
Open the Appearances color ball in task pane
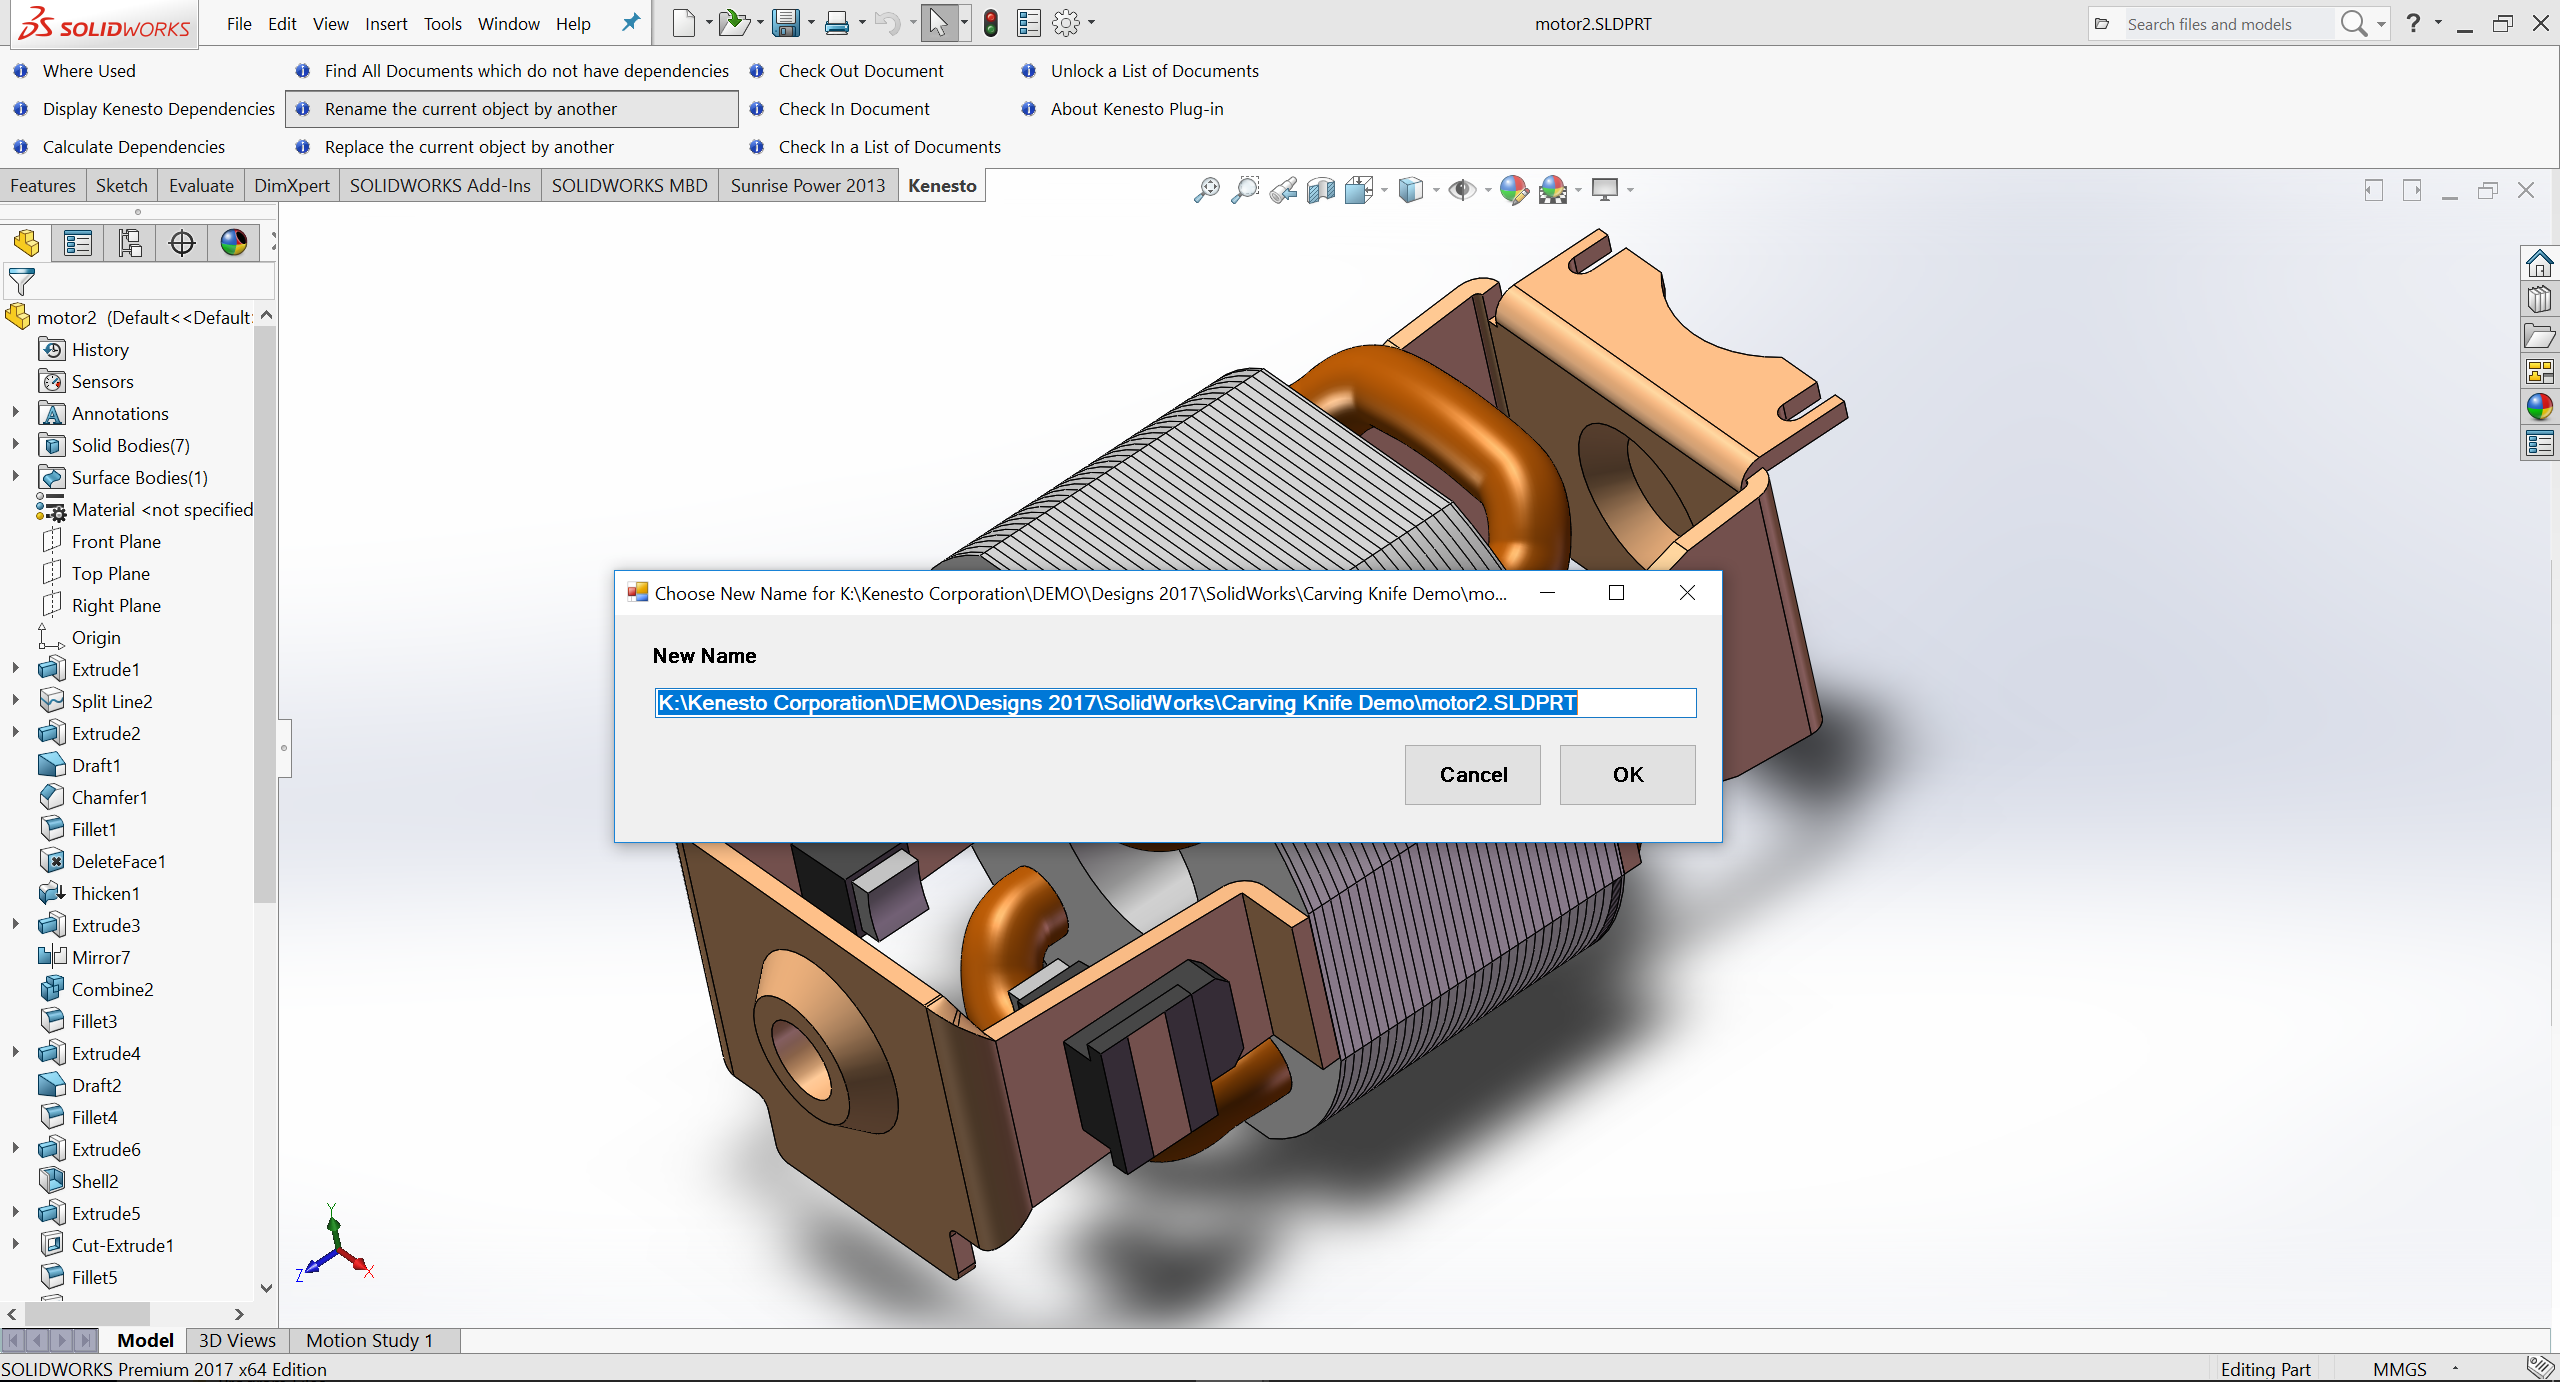[x=2539, y=407]
